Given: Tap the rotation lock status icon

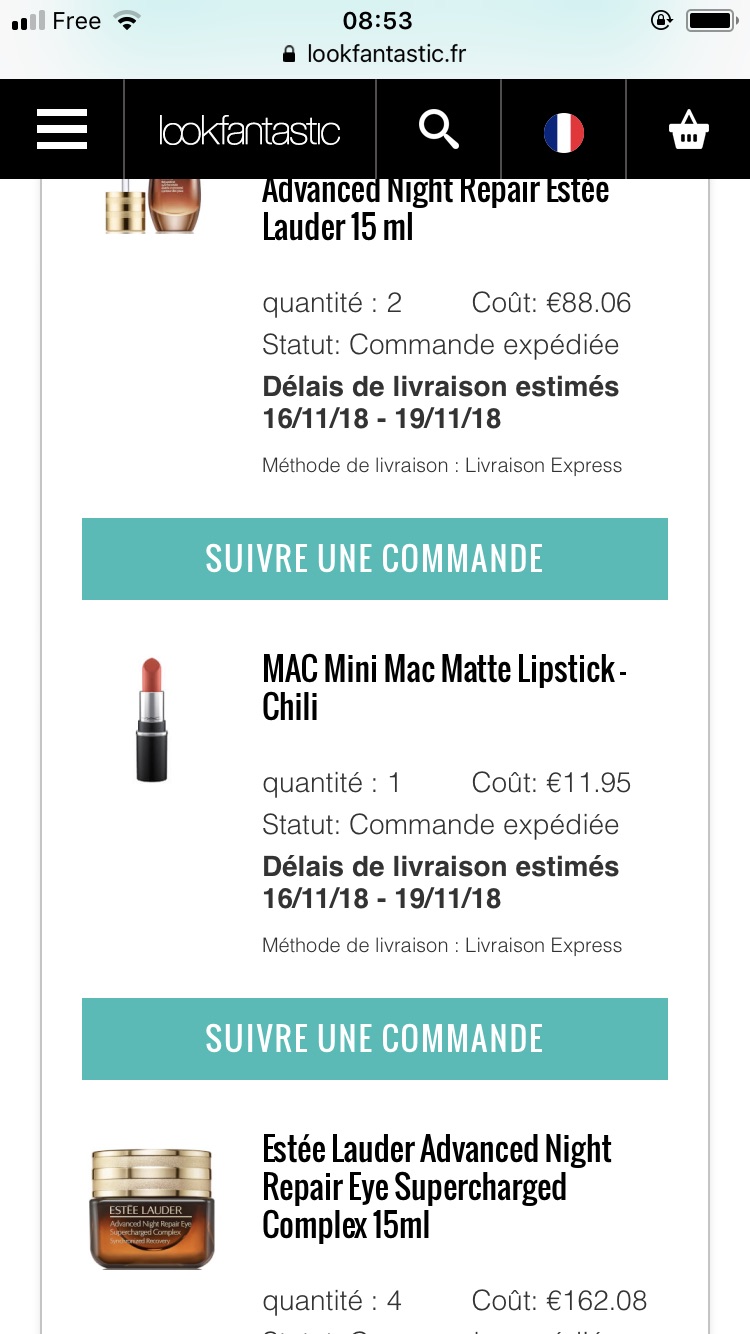Looking at the screenshot, I should [660, 20].
